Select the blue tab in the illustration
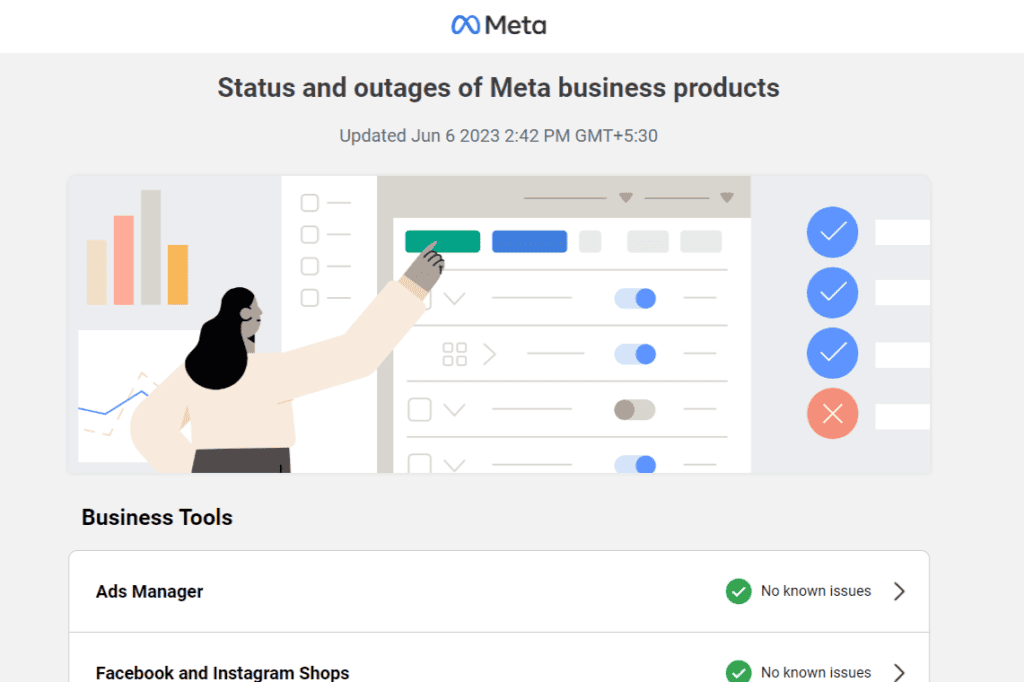The image size is (1024, 682). coord(529,242)
